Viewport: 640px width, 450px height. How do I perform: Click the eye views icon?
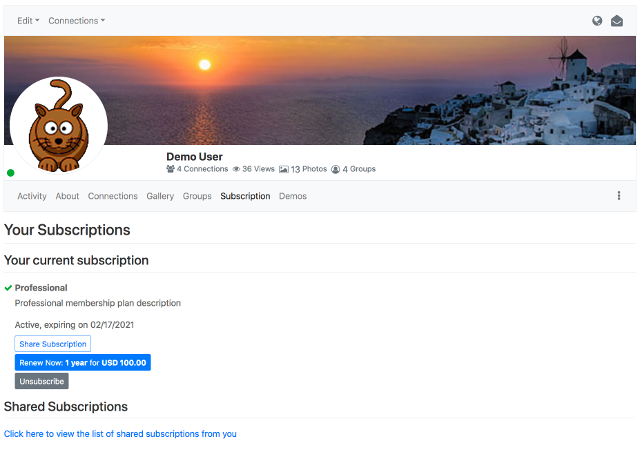click(x=236, y=169)
